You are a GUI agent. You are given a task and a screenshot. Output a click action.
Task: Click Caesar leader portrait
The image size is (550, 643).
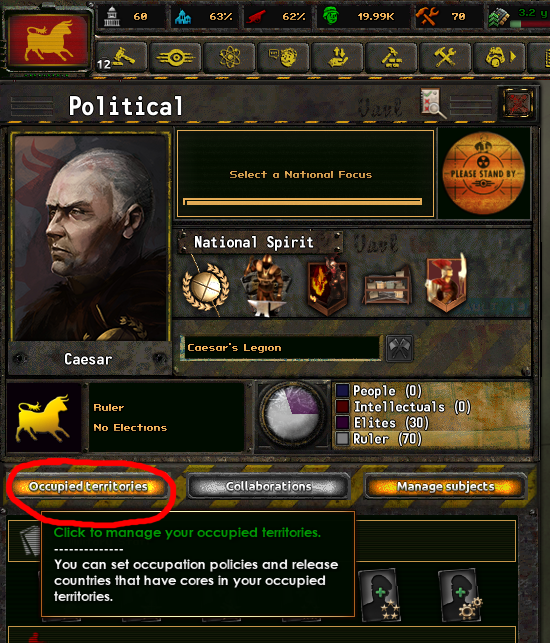pos(90,237)
